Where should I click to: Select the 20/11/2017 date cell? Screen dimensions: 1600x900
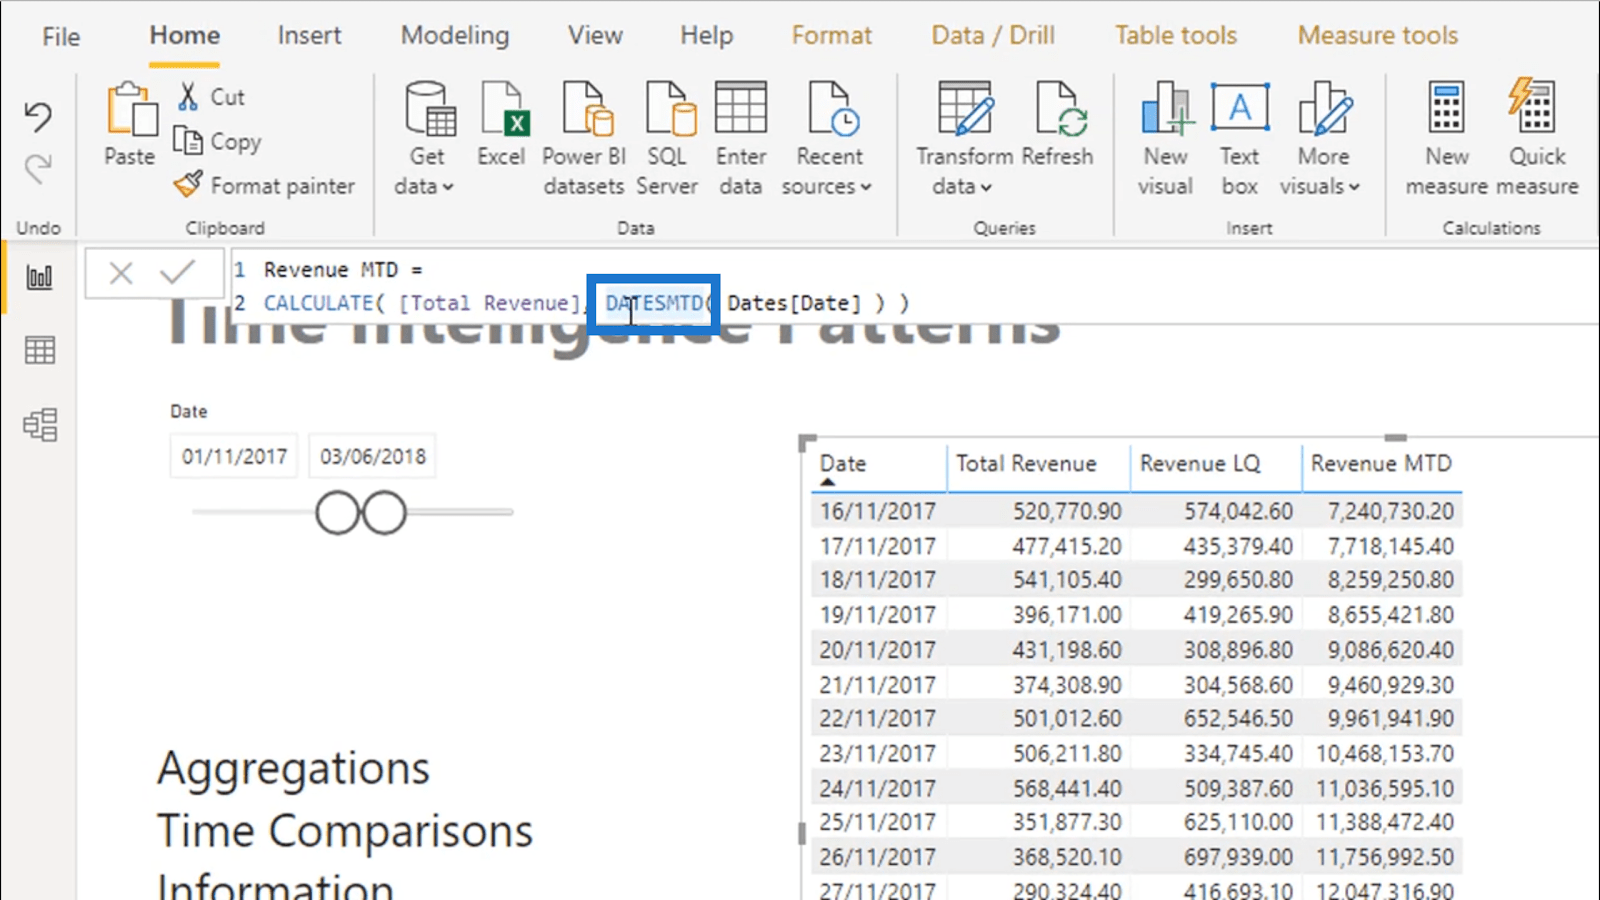click(x=878, y=650)
